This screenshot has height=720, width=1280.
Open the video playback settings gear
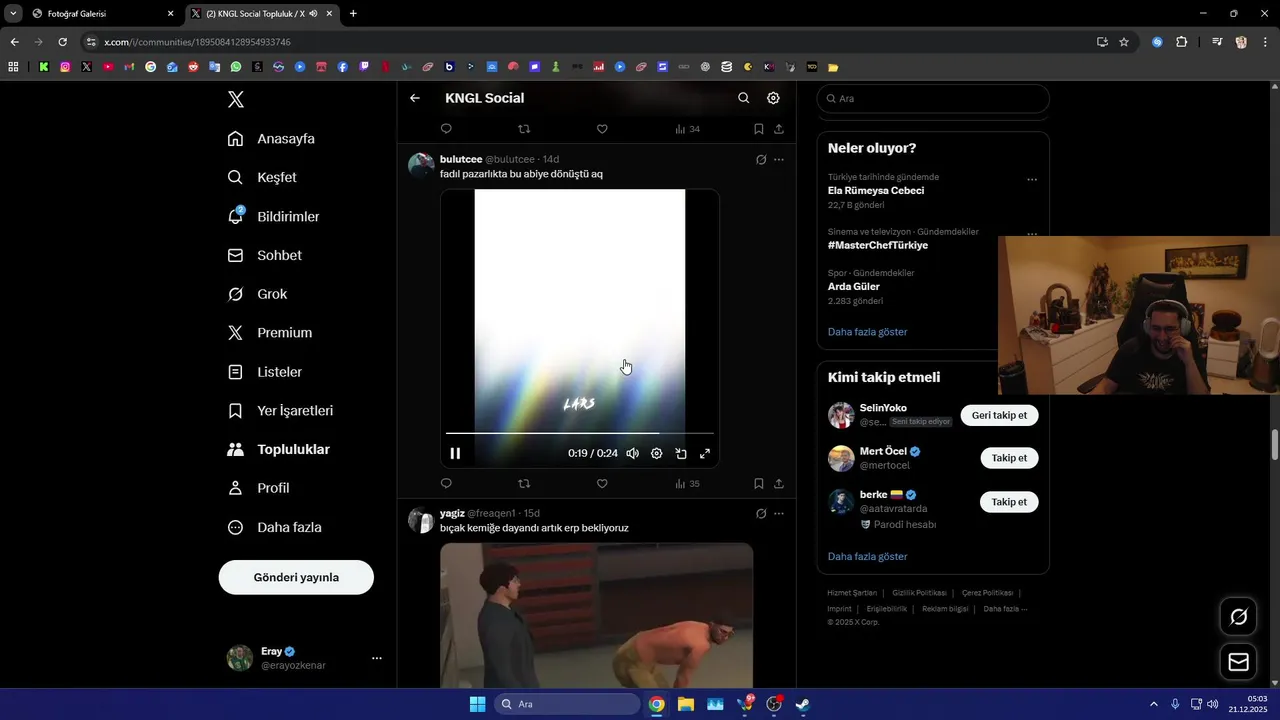(x=656, y=453)
